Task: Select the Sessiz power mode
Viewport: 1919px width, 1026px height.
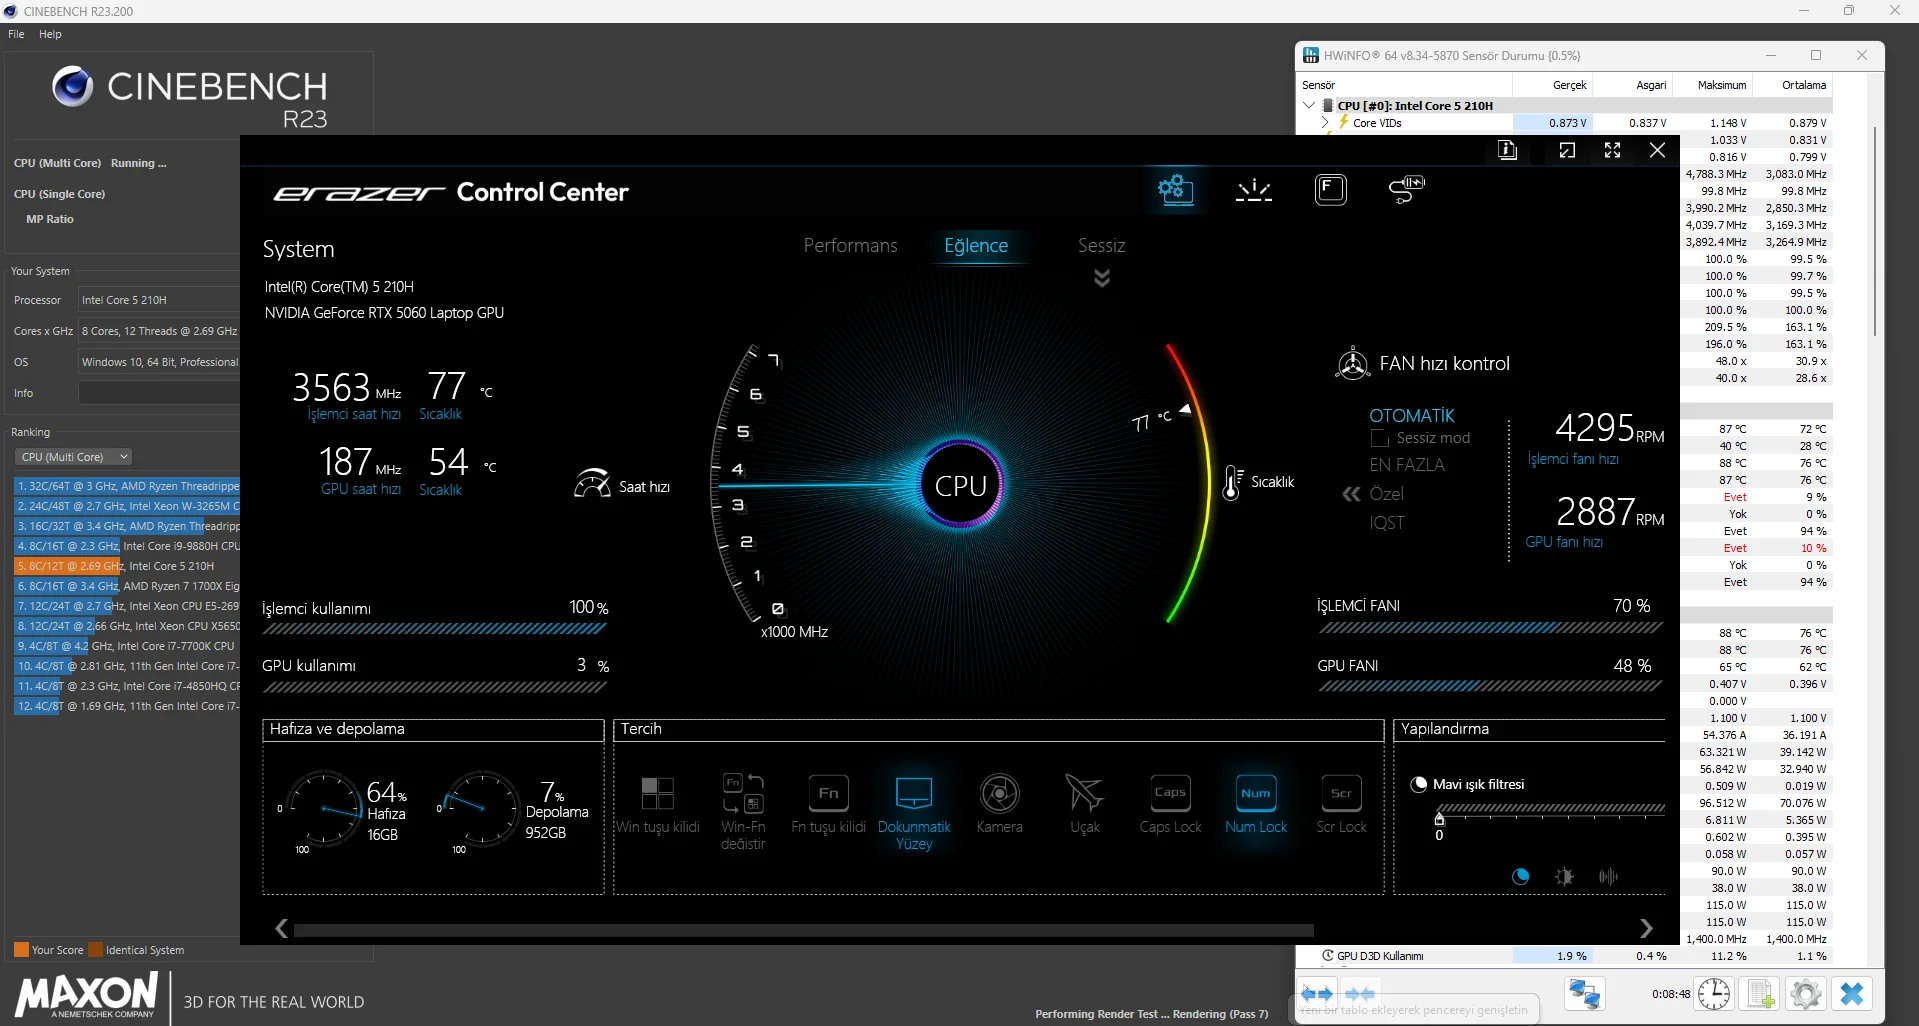Action: tap(1101, 246)
